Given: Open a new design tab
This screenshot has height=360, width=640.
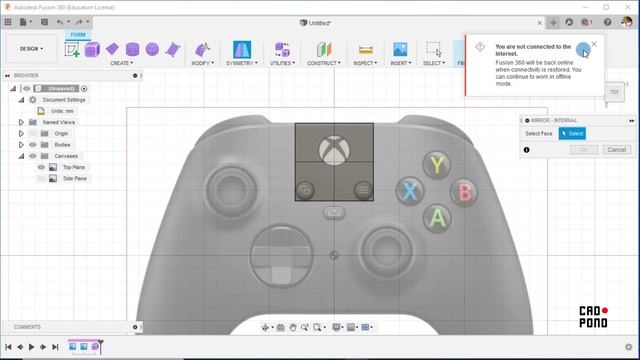Looking at the screenshot, I should [553, 23].
